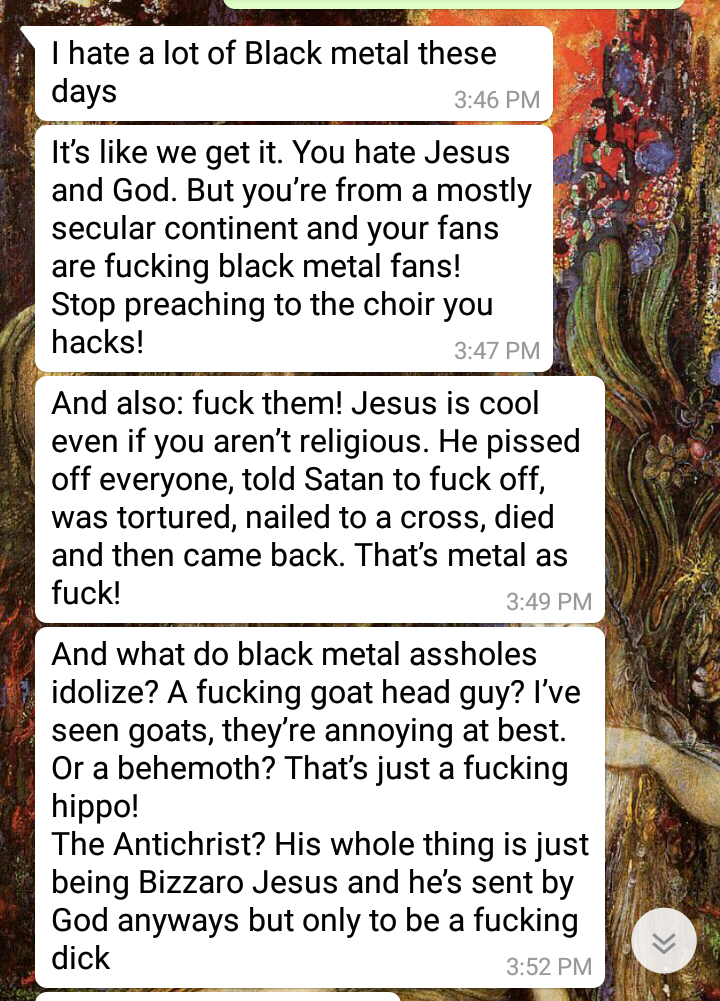Viewport: 720px width, 1001px height.
Task: Tap the 3:52 PM timestamp
Action: pos(549,967)
